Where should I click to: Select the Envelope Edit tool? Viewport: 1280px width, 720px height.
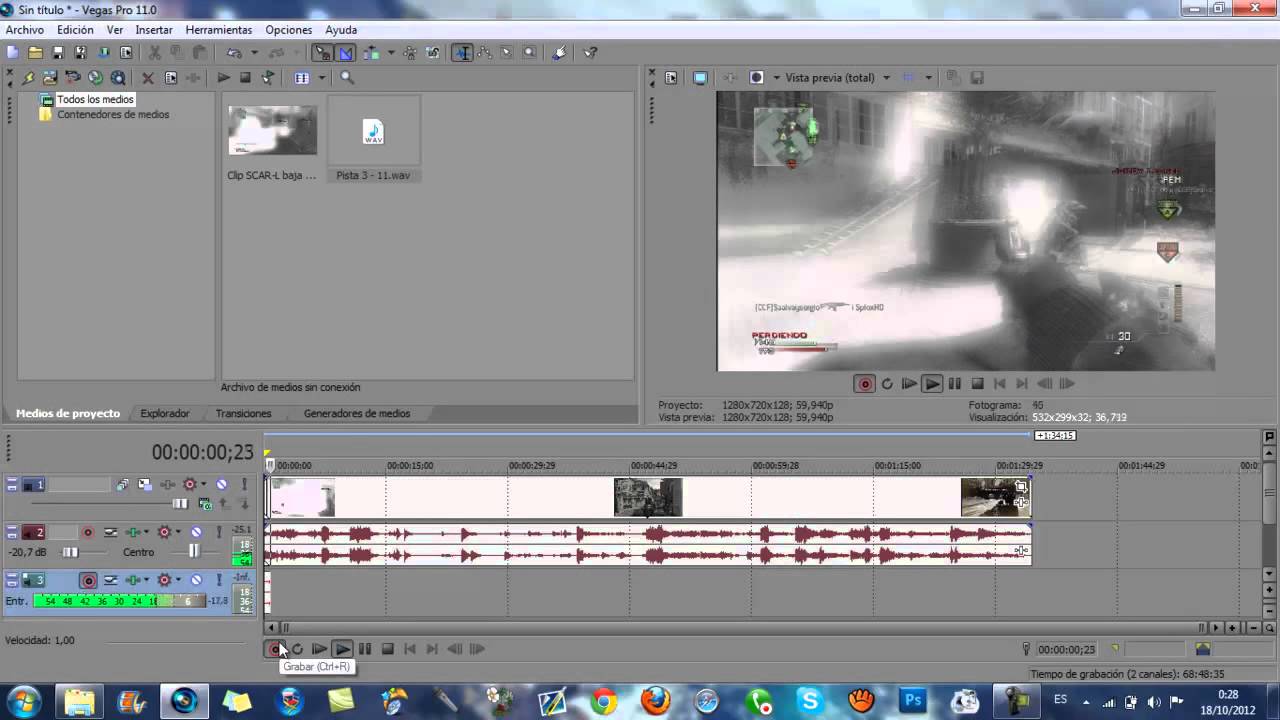[x=484, y=52]
